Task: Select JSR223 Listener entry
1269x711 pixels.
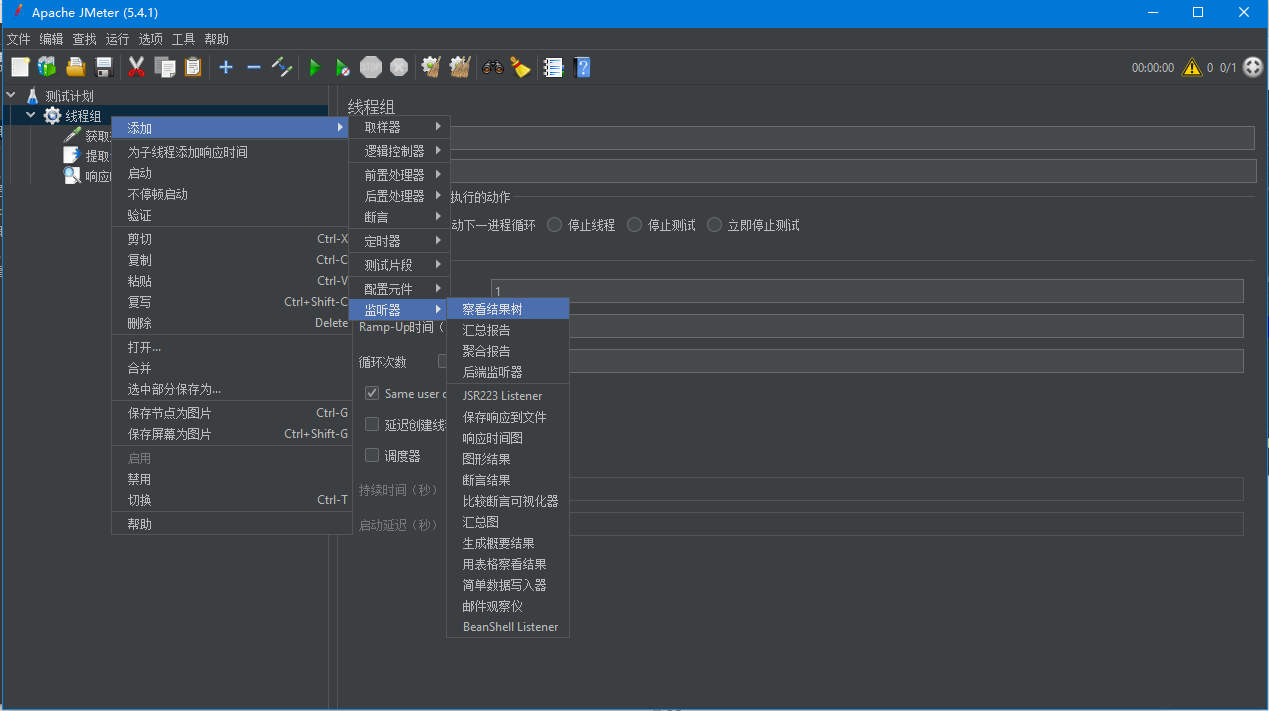Action: (508, 396)
